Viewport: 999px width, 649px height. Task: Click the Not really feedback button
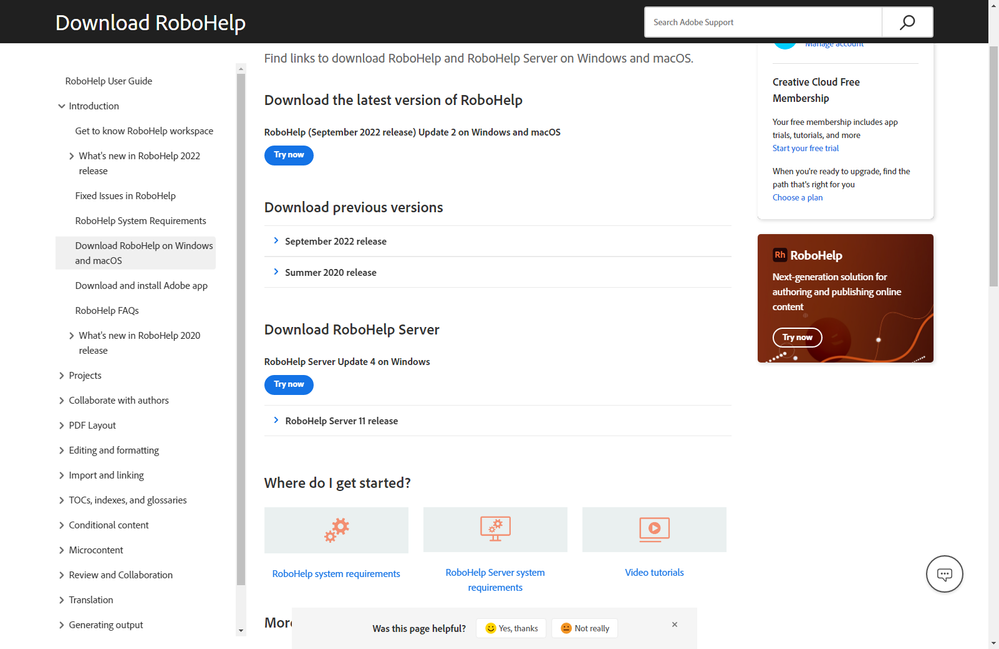click(585, 628)
